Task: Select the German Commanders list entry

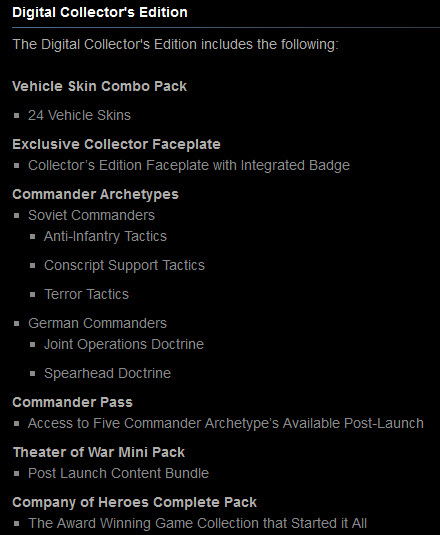Action: (x=97, y=323)
